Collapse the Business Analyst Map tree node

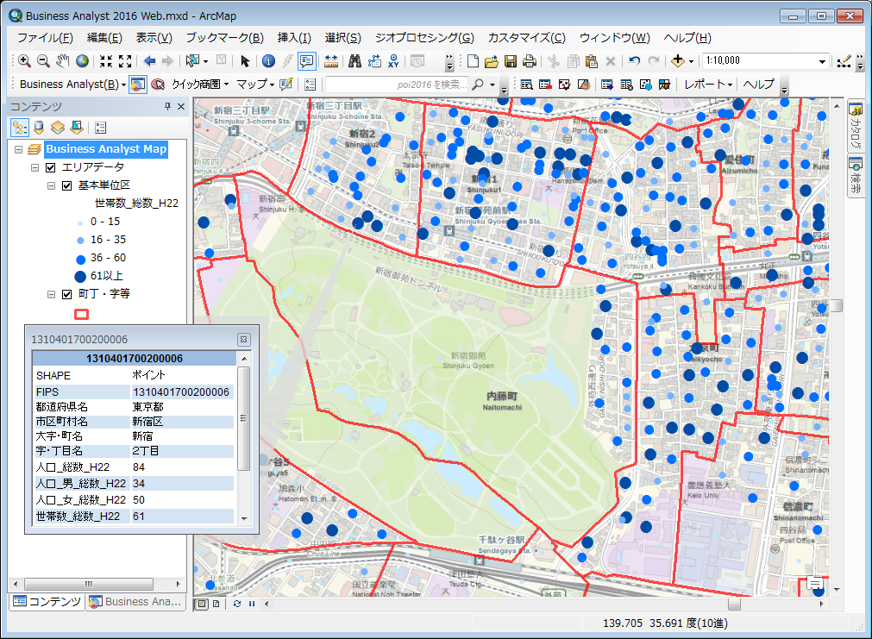pyautogui.click(x=18, y=149)
